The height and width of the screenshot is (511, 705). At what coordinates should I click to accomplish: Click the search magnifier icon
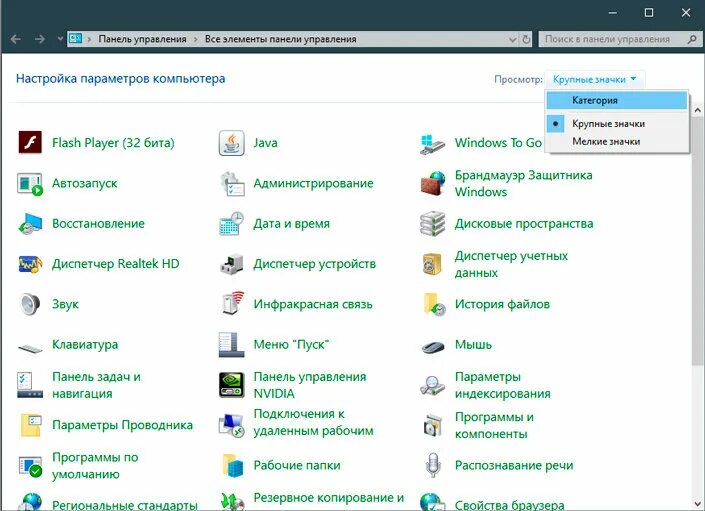pyautogui.click(x=692, y=40)
